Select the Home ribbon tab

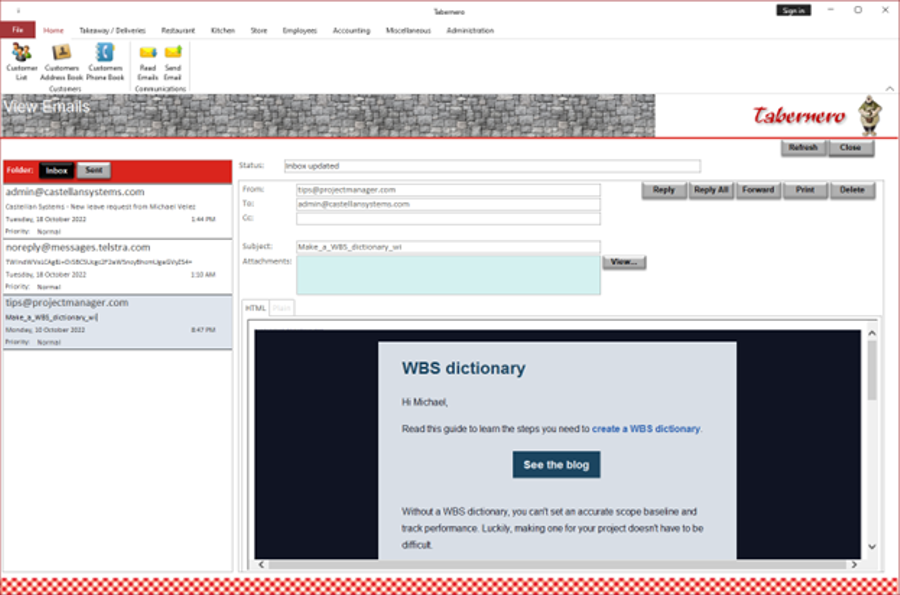[53, 30]
